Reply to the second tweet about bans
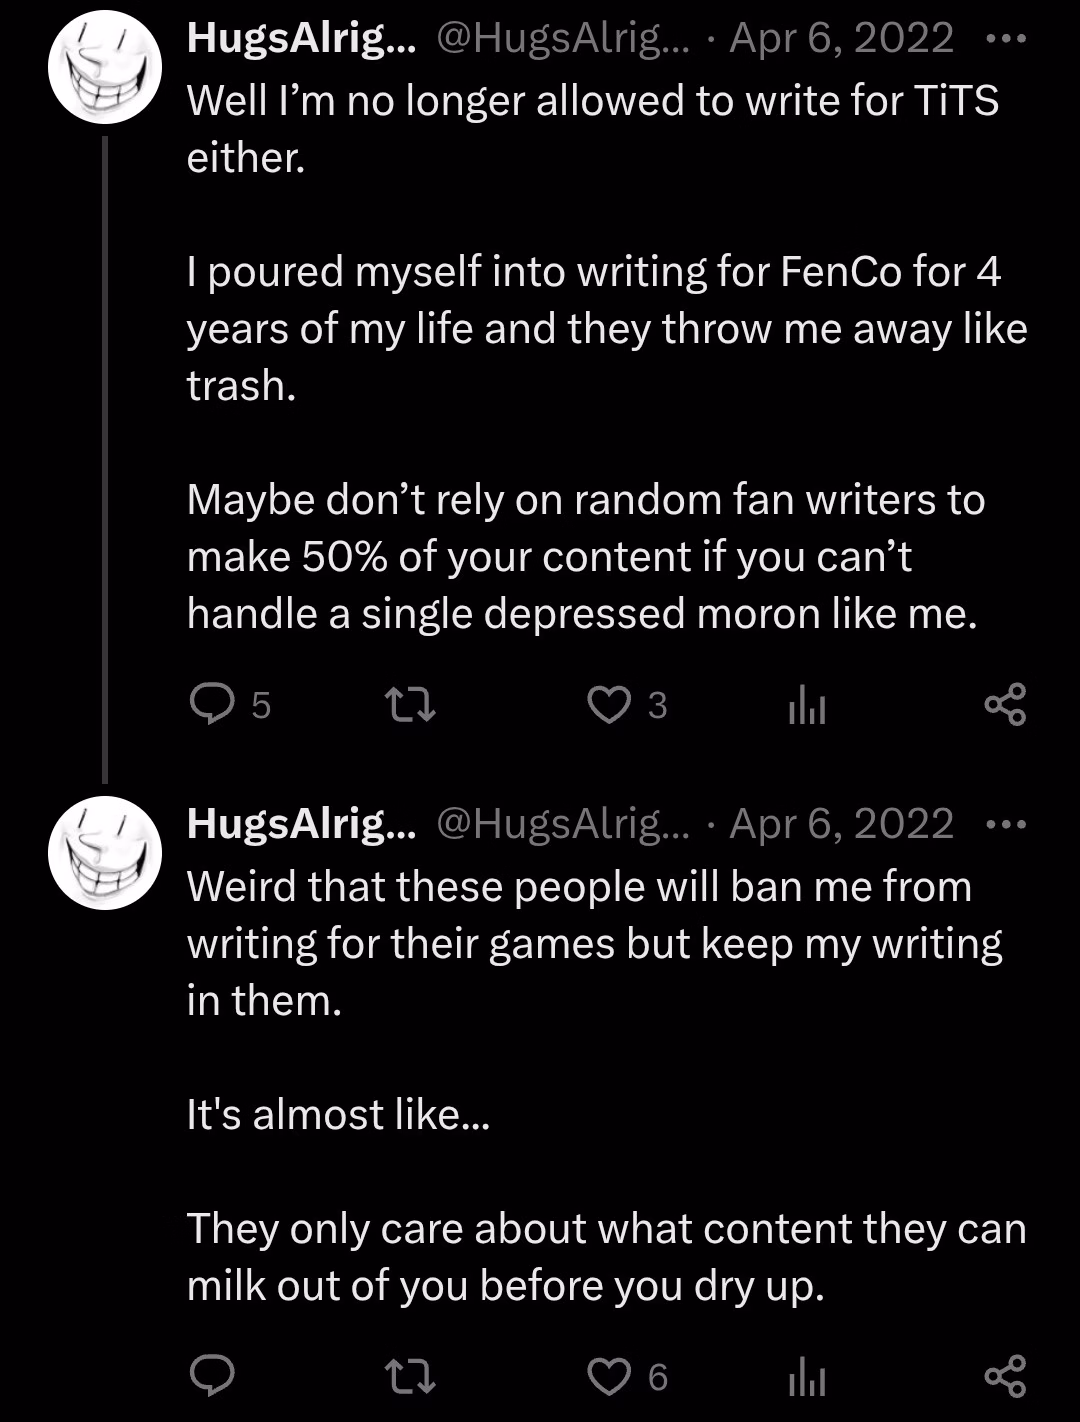This screenshot has width=1080, height=1422. coord(212,1377)
